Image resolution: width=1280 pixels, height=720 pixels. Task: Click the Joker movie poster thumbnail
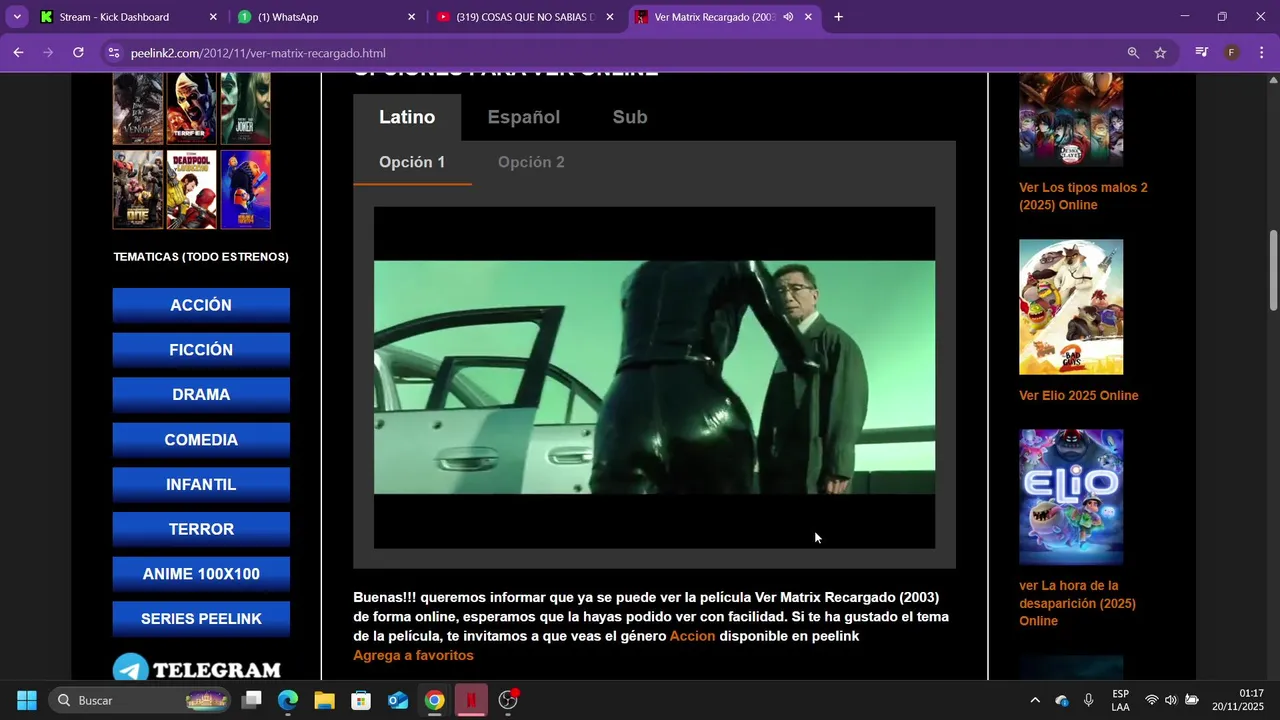coord(245,108)
